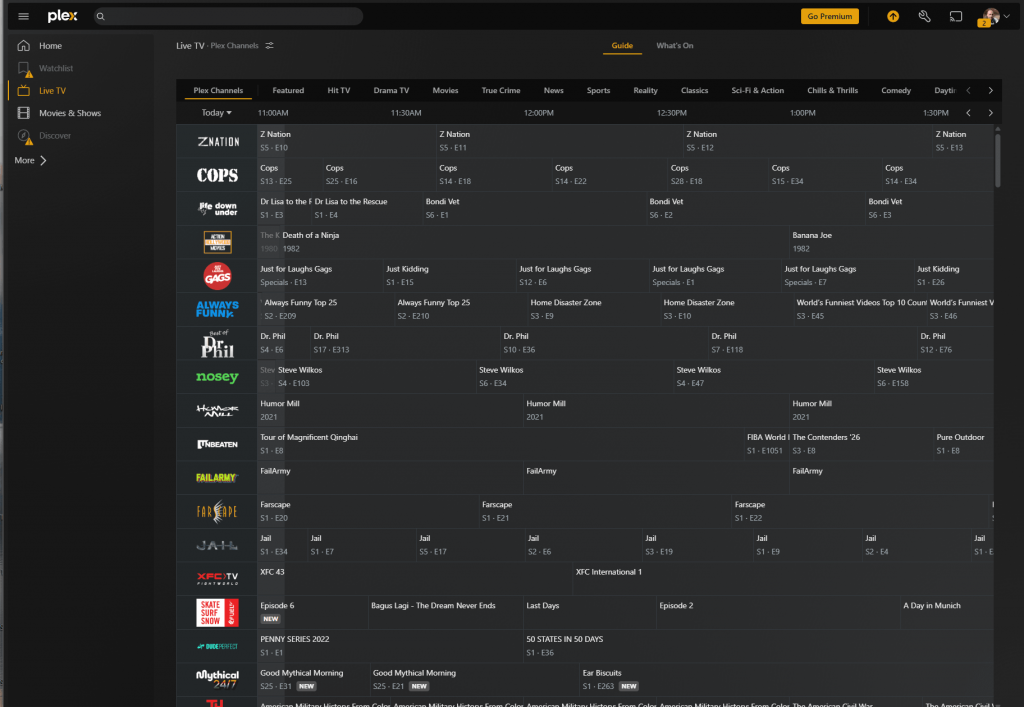Image resolution: width=1024 pixels, height=707 pixels.
Task: Open the Discover sidebar link
Action: click(55, 136)
